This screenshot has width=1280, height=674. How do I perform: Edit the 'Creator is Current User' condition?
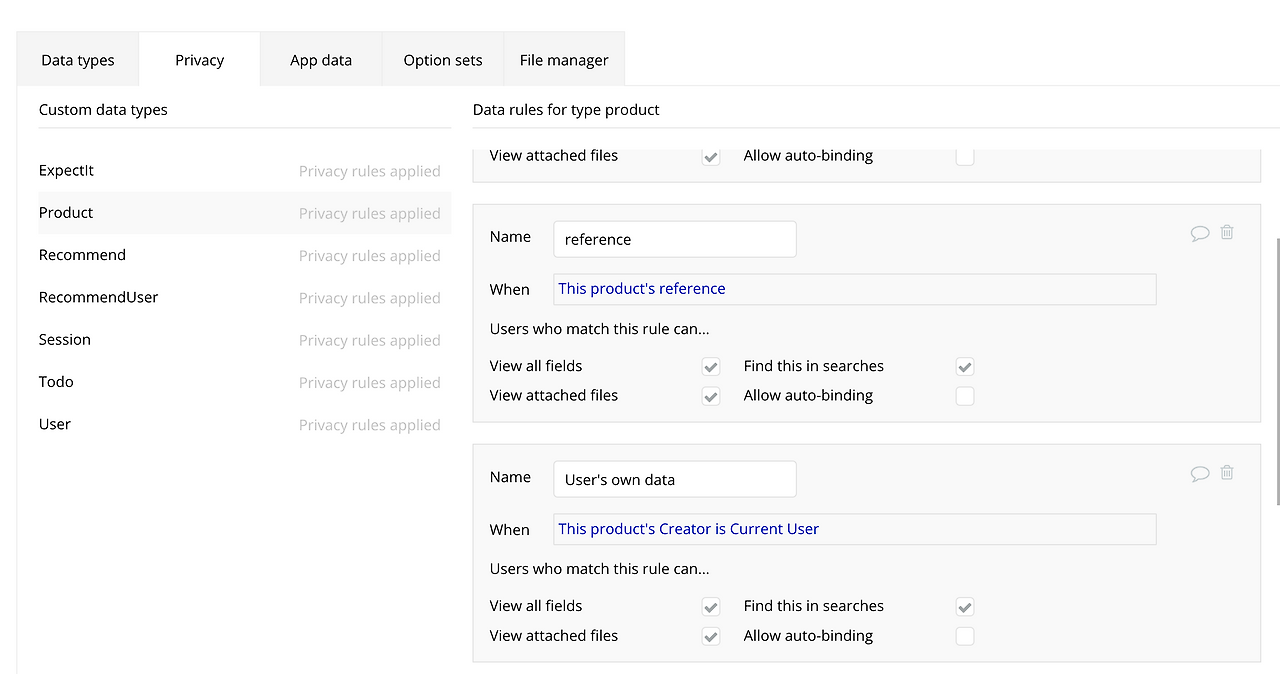coord(854,529)
